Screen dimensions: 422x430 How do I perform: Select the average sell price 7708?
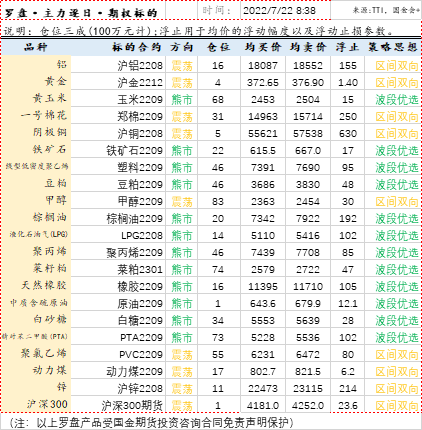pos(308,253)
